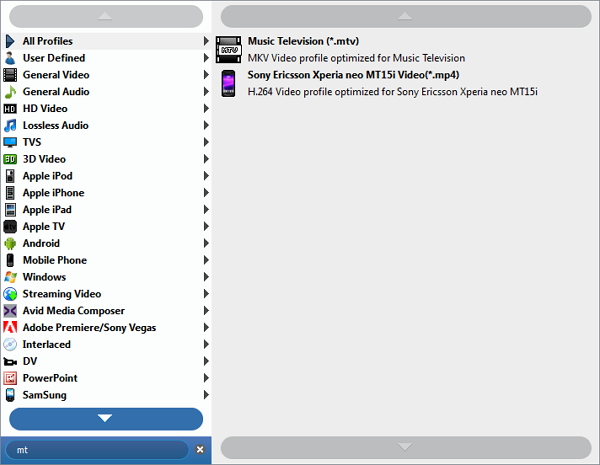Click the Android robot icon

(10, 243)
